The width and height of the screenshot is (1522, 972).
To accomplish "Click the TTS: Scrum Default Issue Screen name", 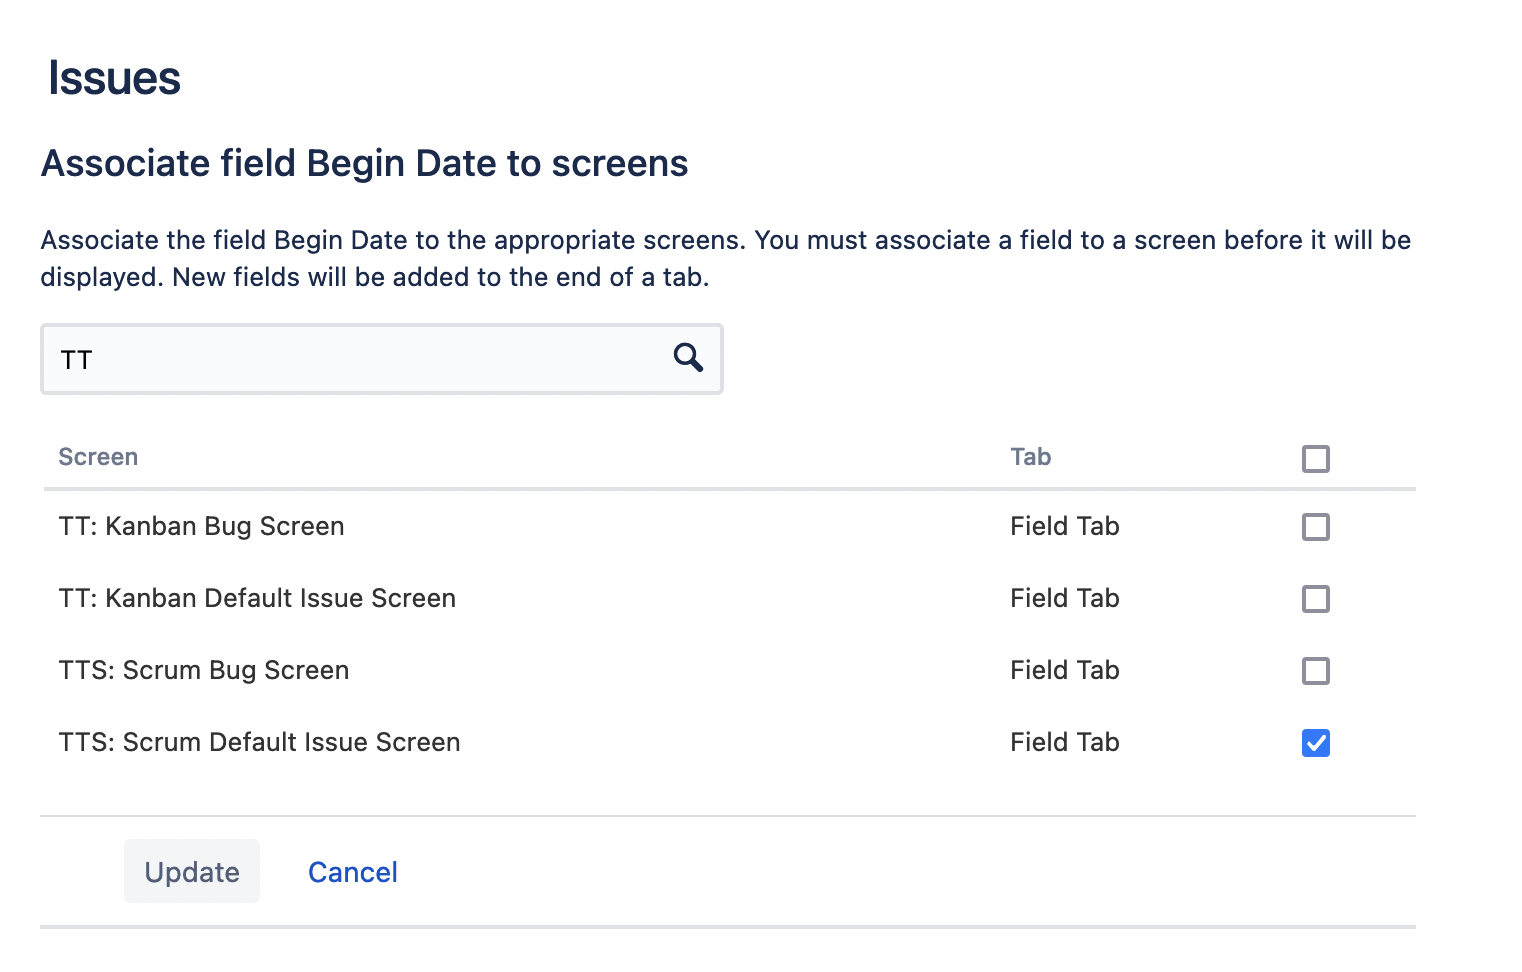I will [259, 742].
